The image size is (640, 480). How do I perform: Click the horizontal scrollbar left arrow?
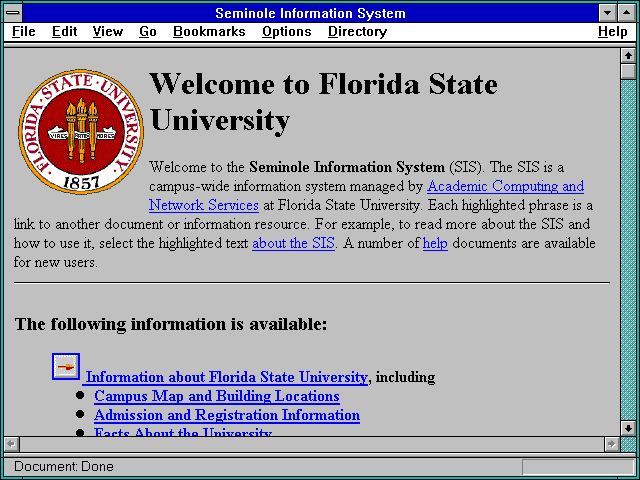point(12,444)
